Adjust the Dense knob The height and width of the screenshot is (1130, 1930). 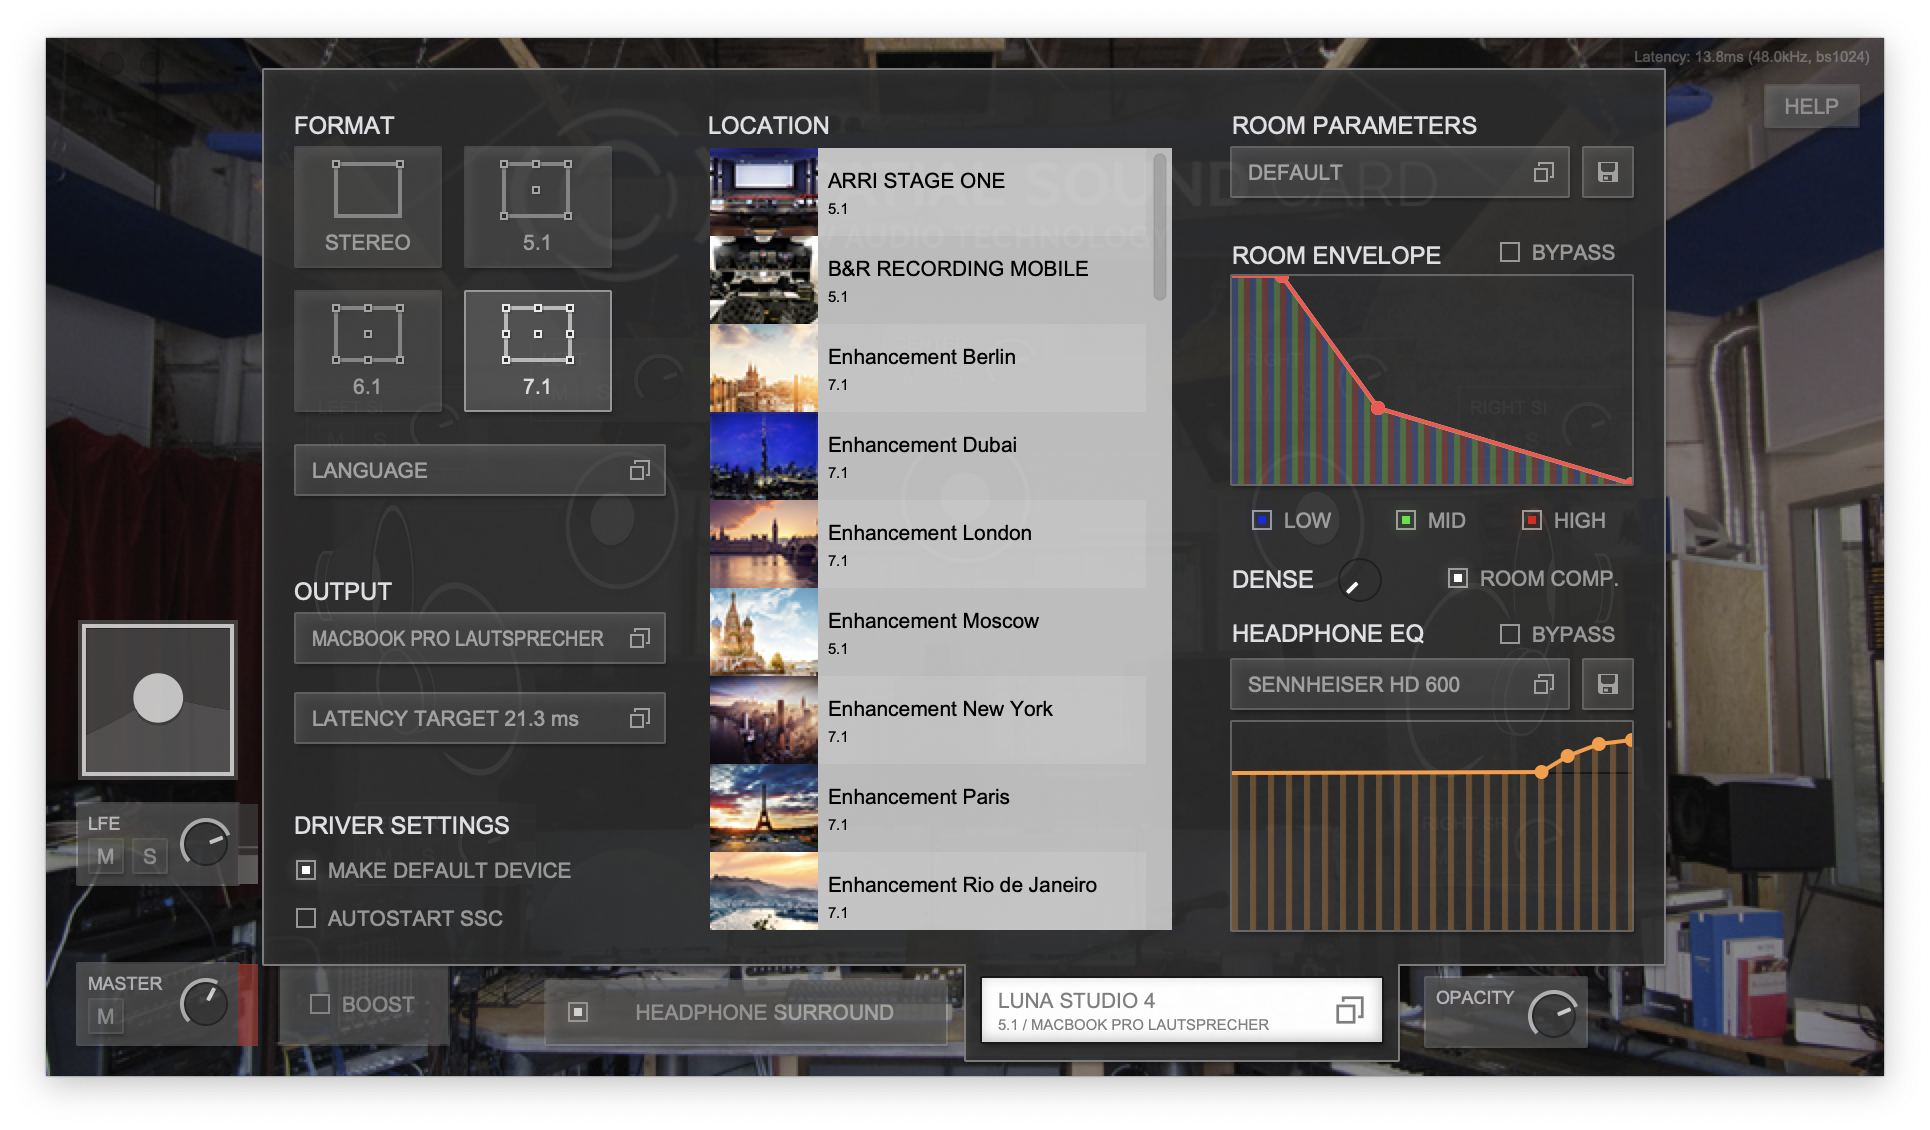(x=1358, y=581)
